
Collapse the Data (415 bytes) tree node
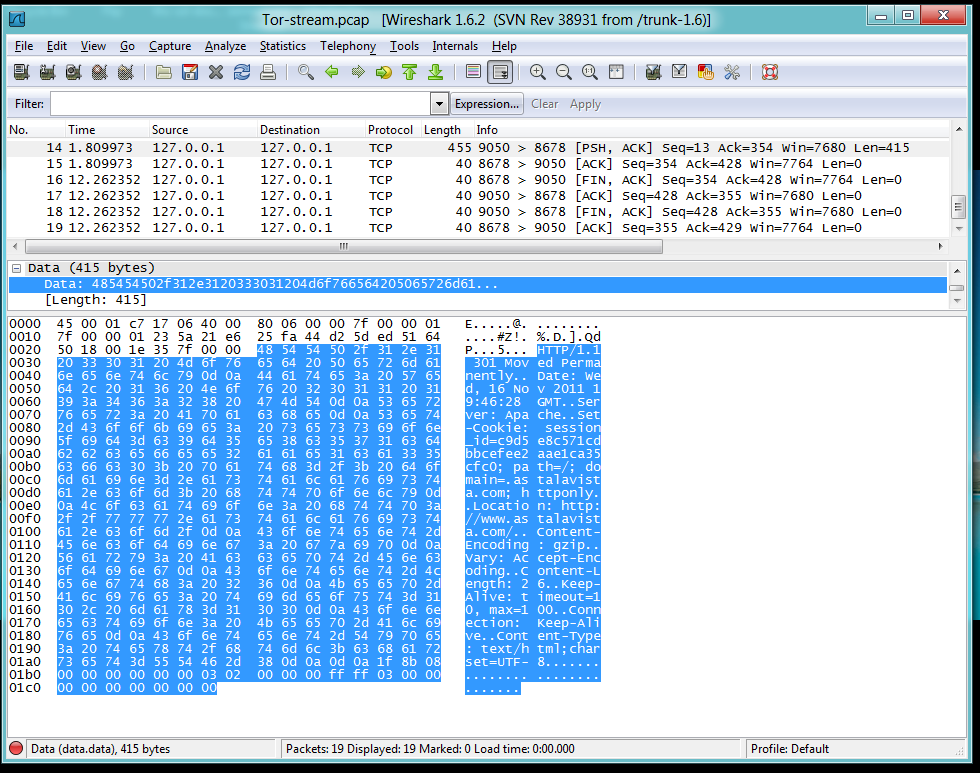pyautogui.click(x=17, y=268)
